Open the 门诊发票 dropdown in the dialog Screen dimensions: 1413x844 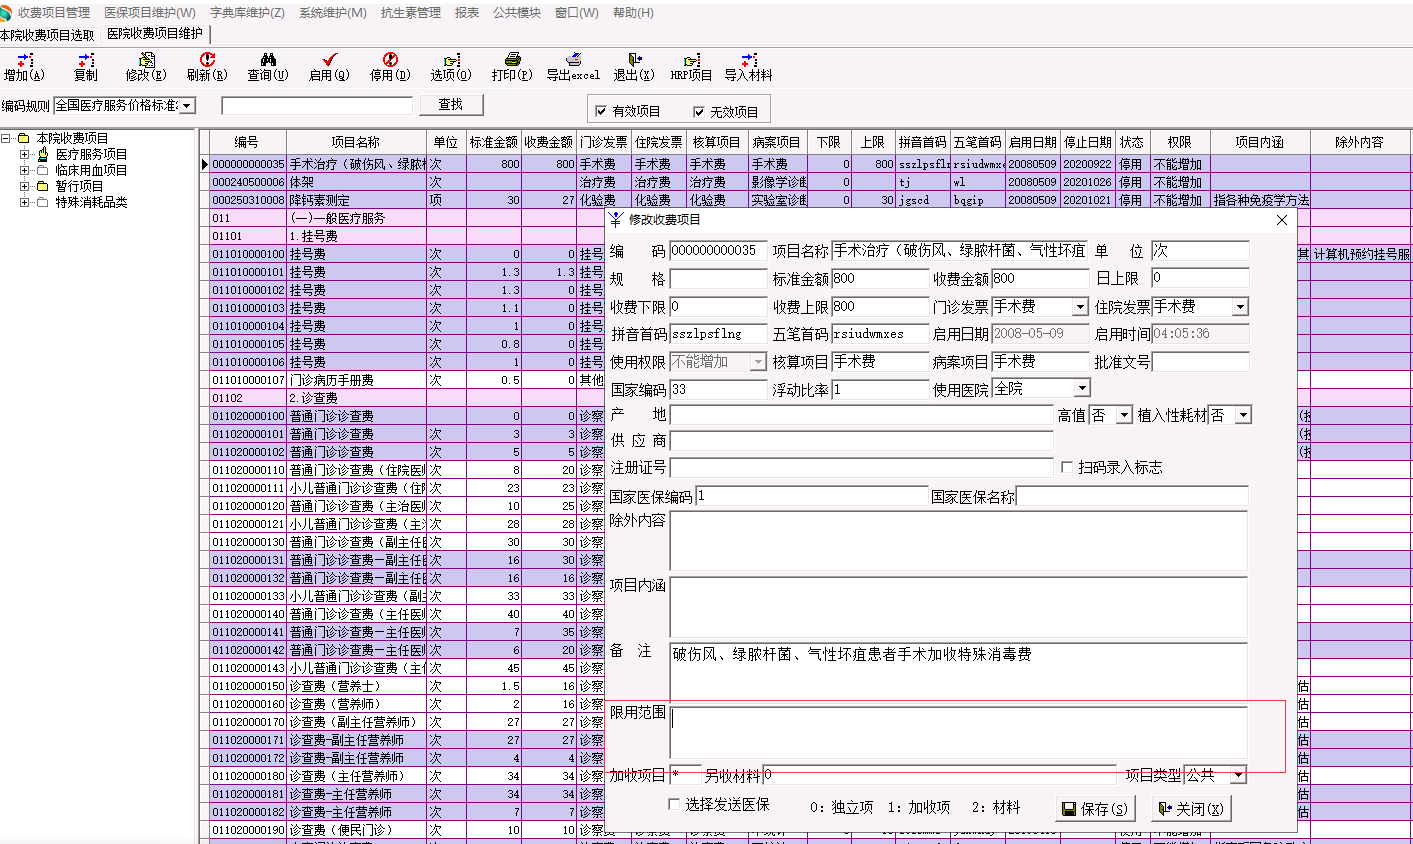coord(1080,307)
